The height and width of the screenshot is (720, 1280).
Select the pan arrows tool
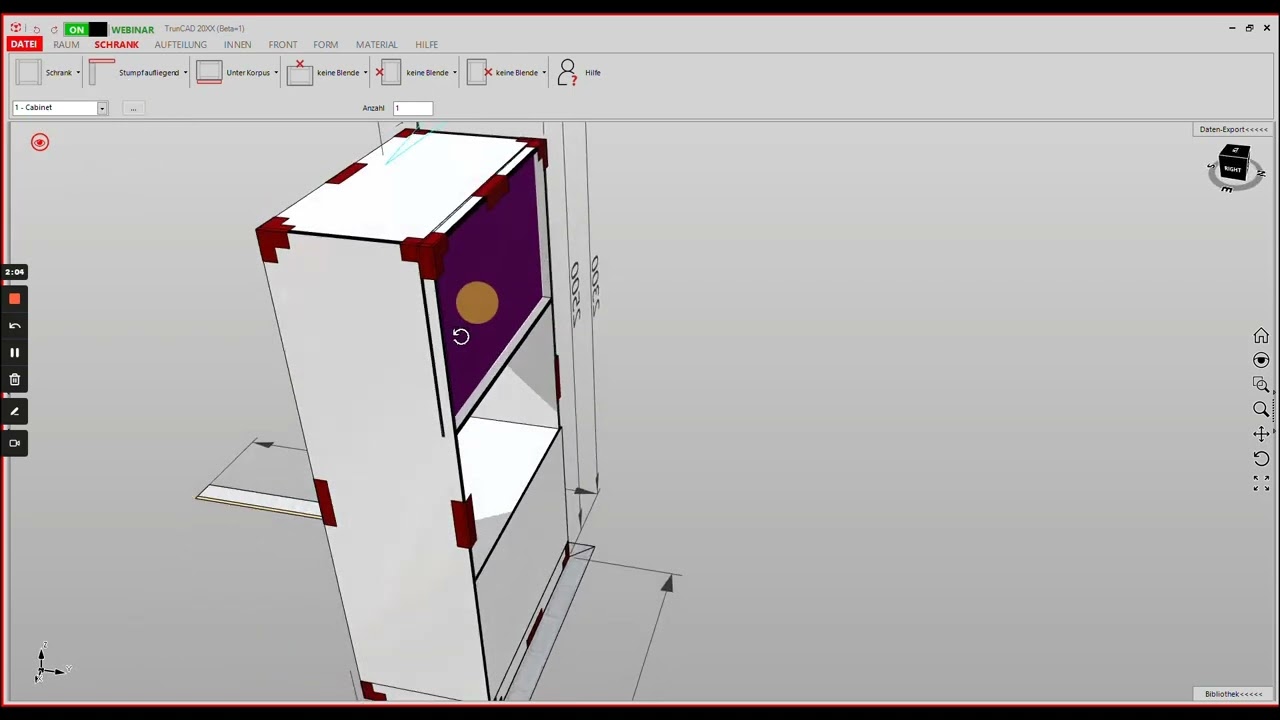tap(1261, 434)
